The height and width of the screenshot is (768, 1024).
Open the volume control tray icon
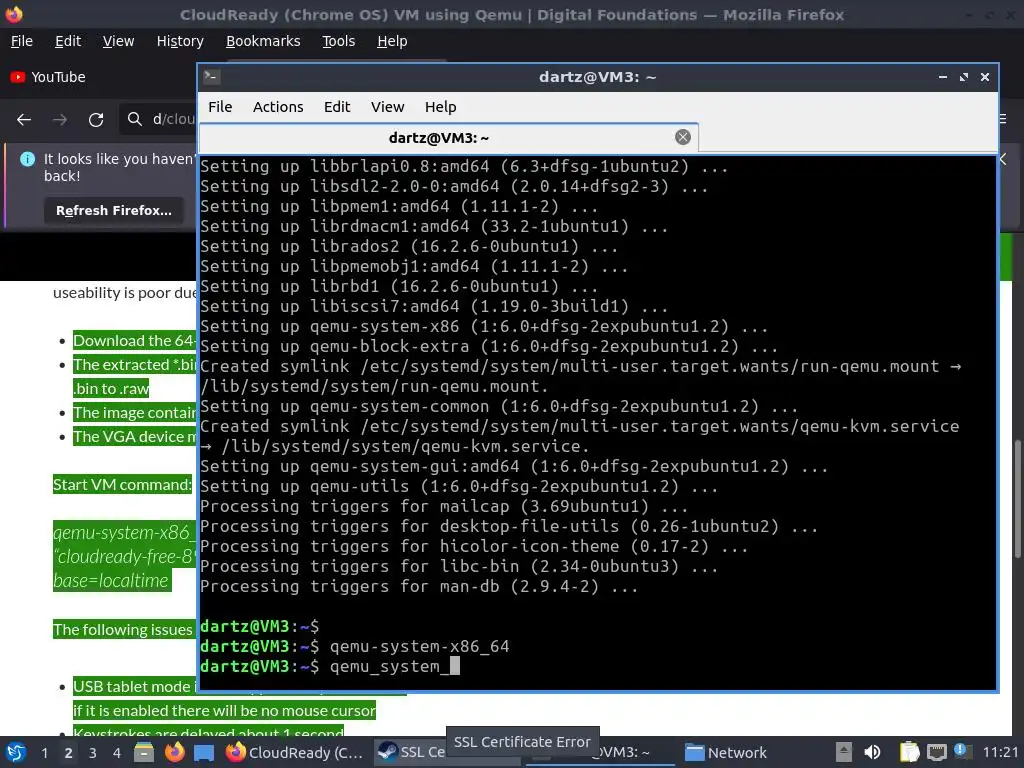(x=872, y=752)
